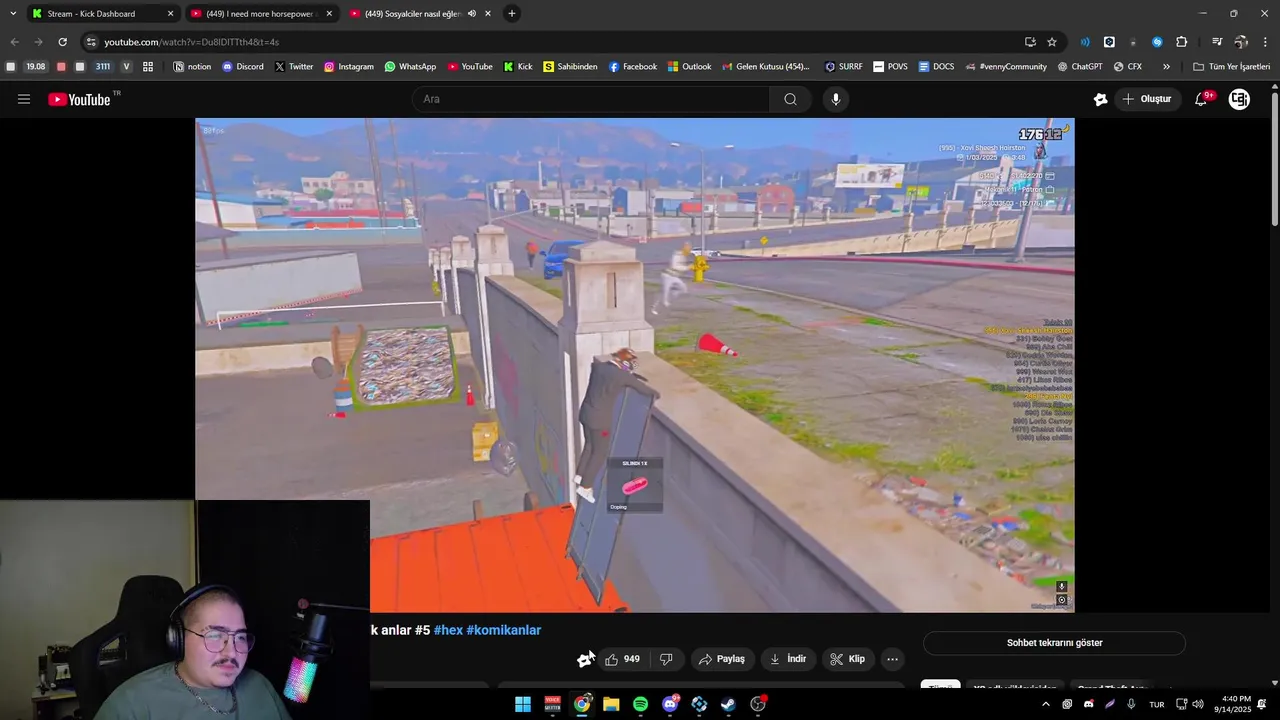Open the Outlook bookmark
The width and height of the screenshot is (1280, 720).
[x=690, y=67]
